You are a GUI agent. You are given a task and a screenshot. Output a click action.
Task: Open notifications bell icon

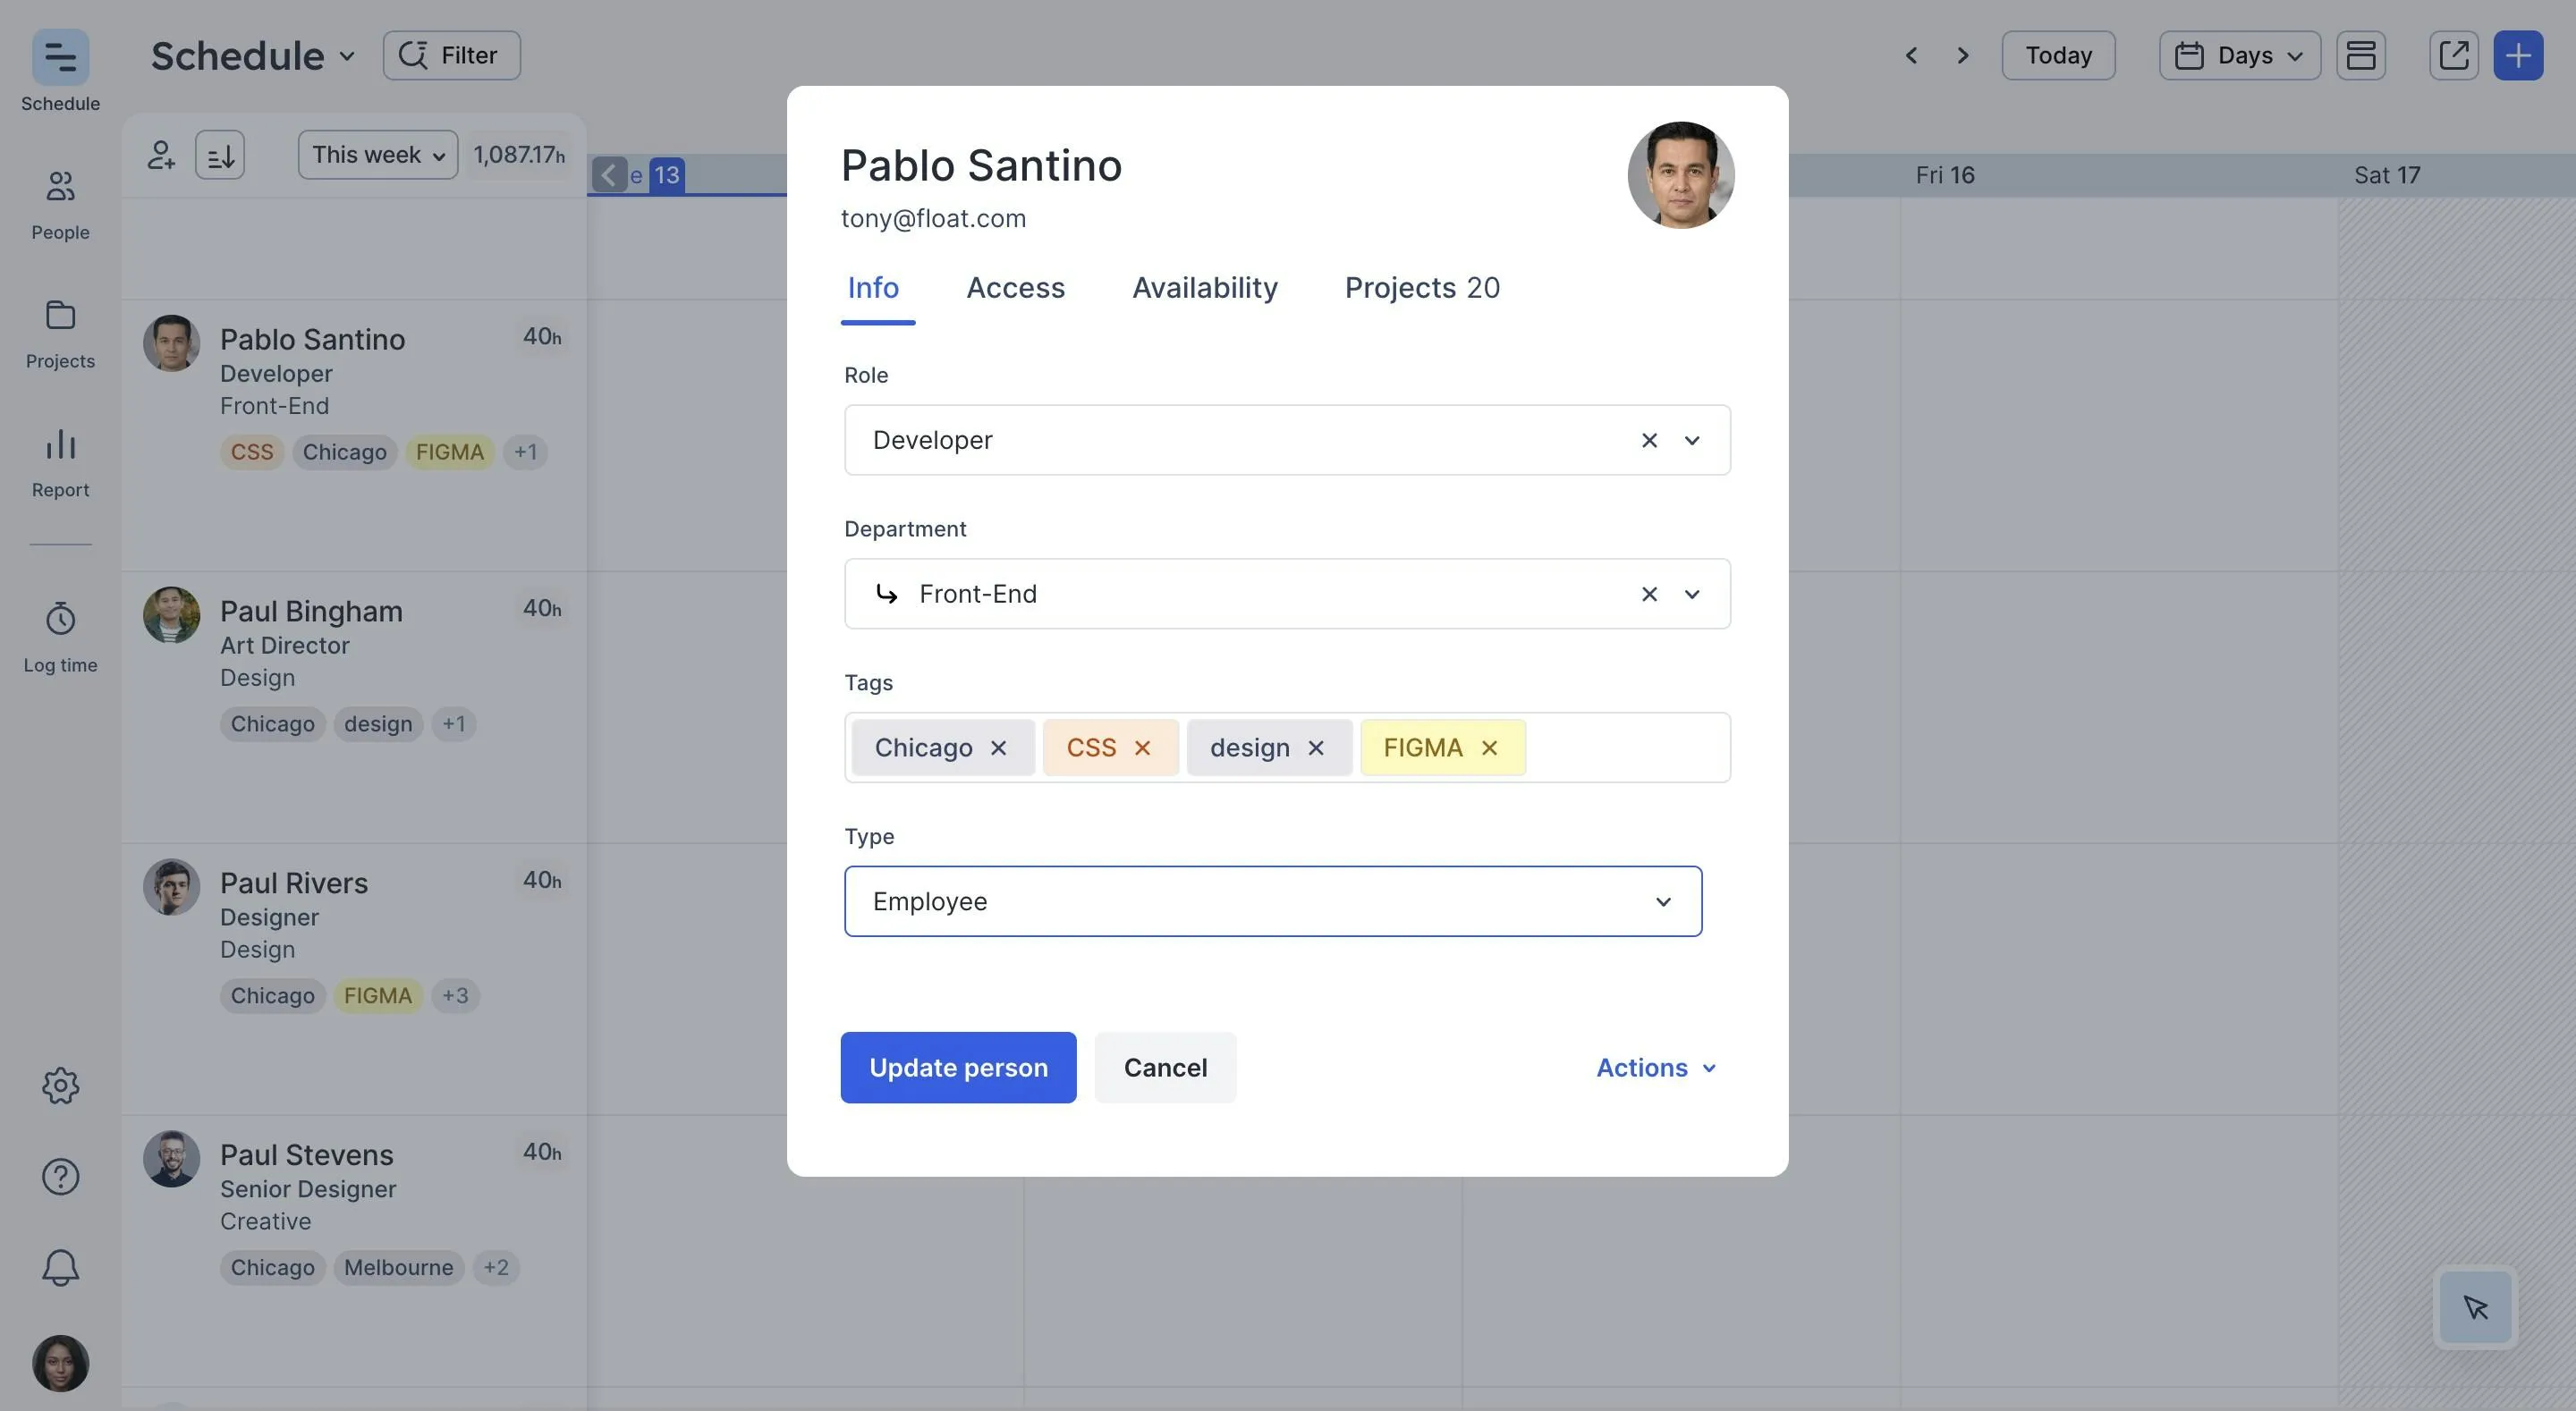pyautogui.click(x=60, y=1267)
